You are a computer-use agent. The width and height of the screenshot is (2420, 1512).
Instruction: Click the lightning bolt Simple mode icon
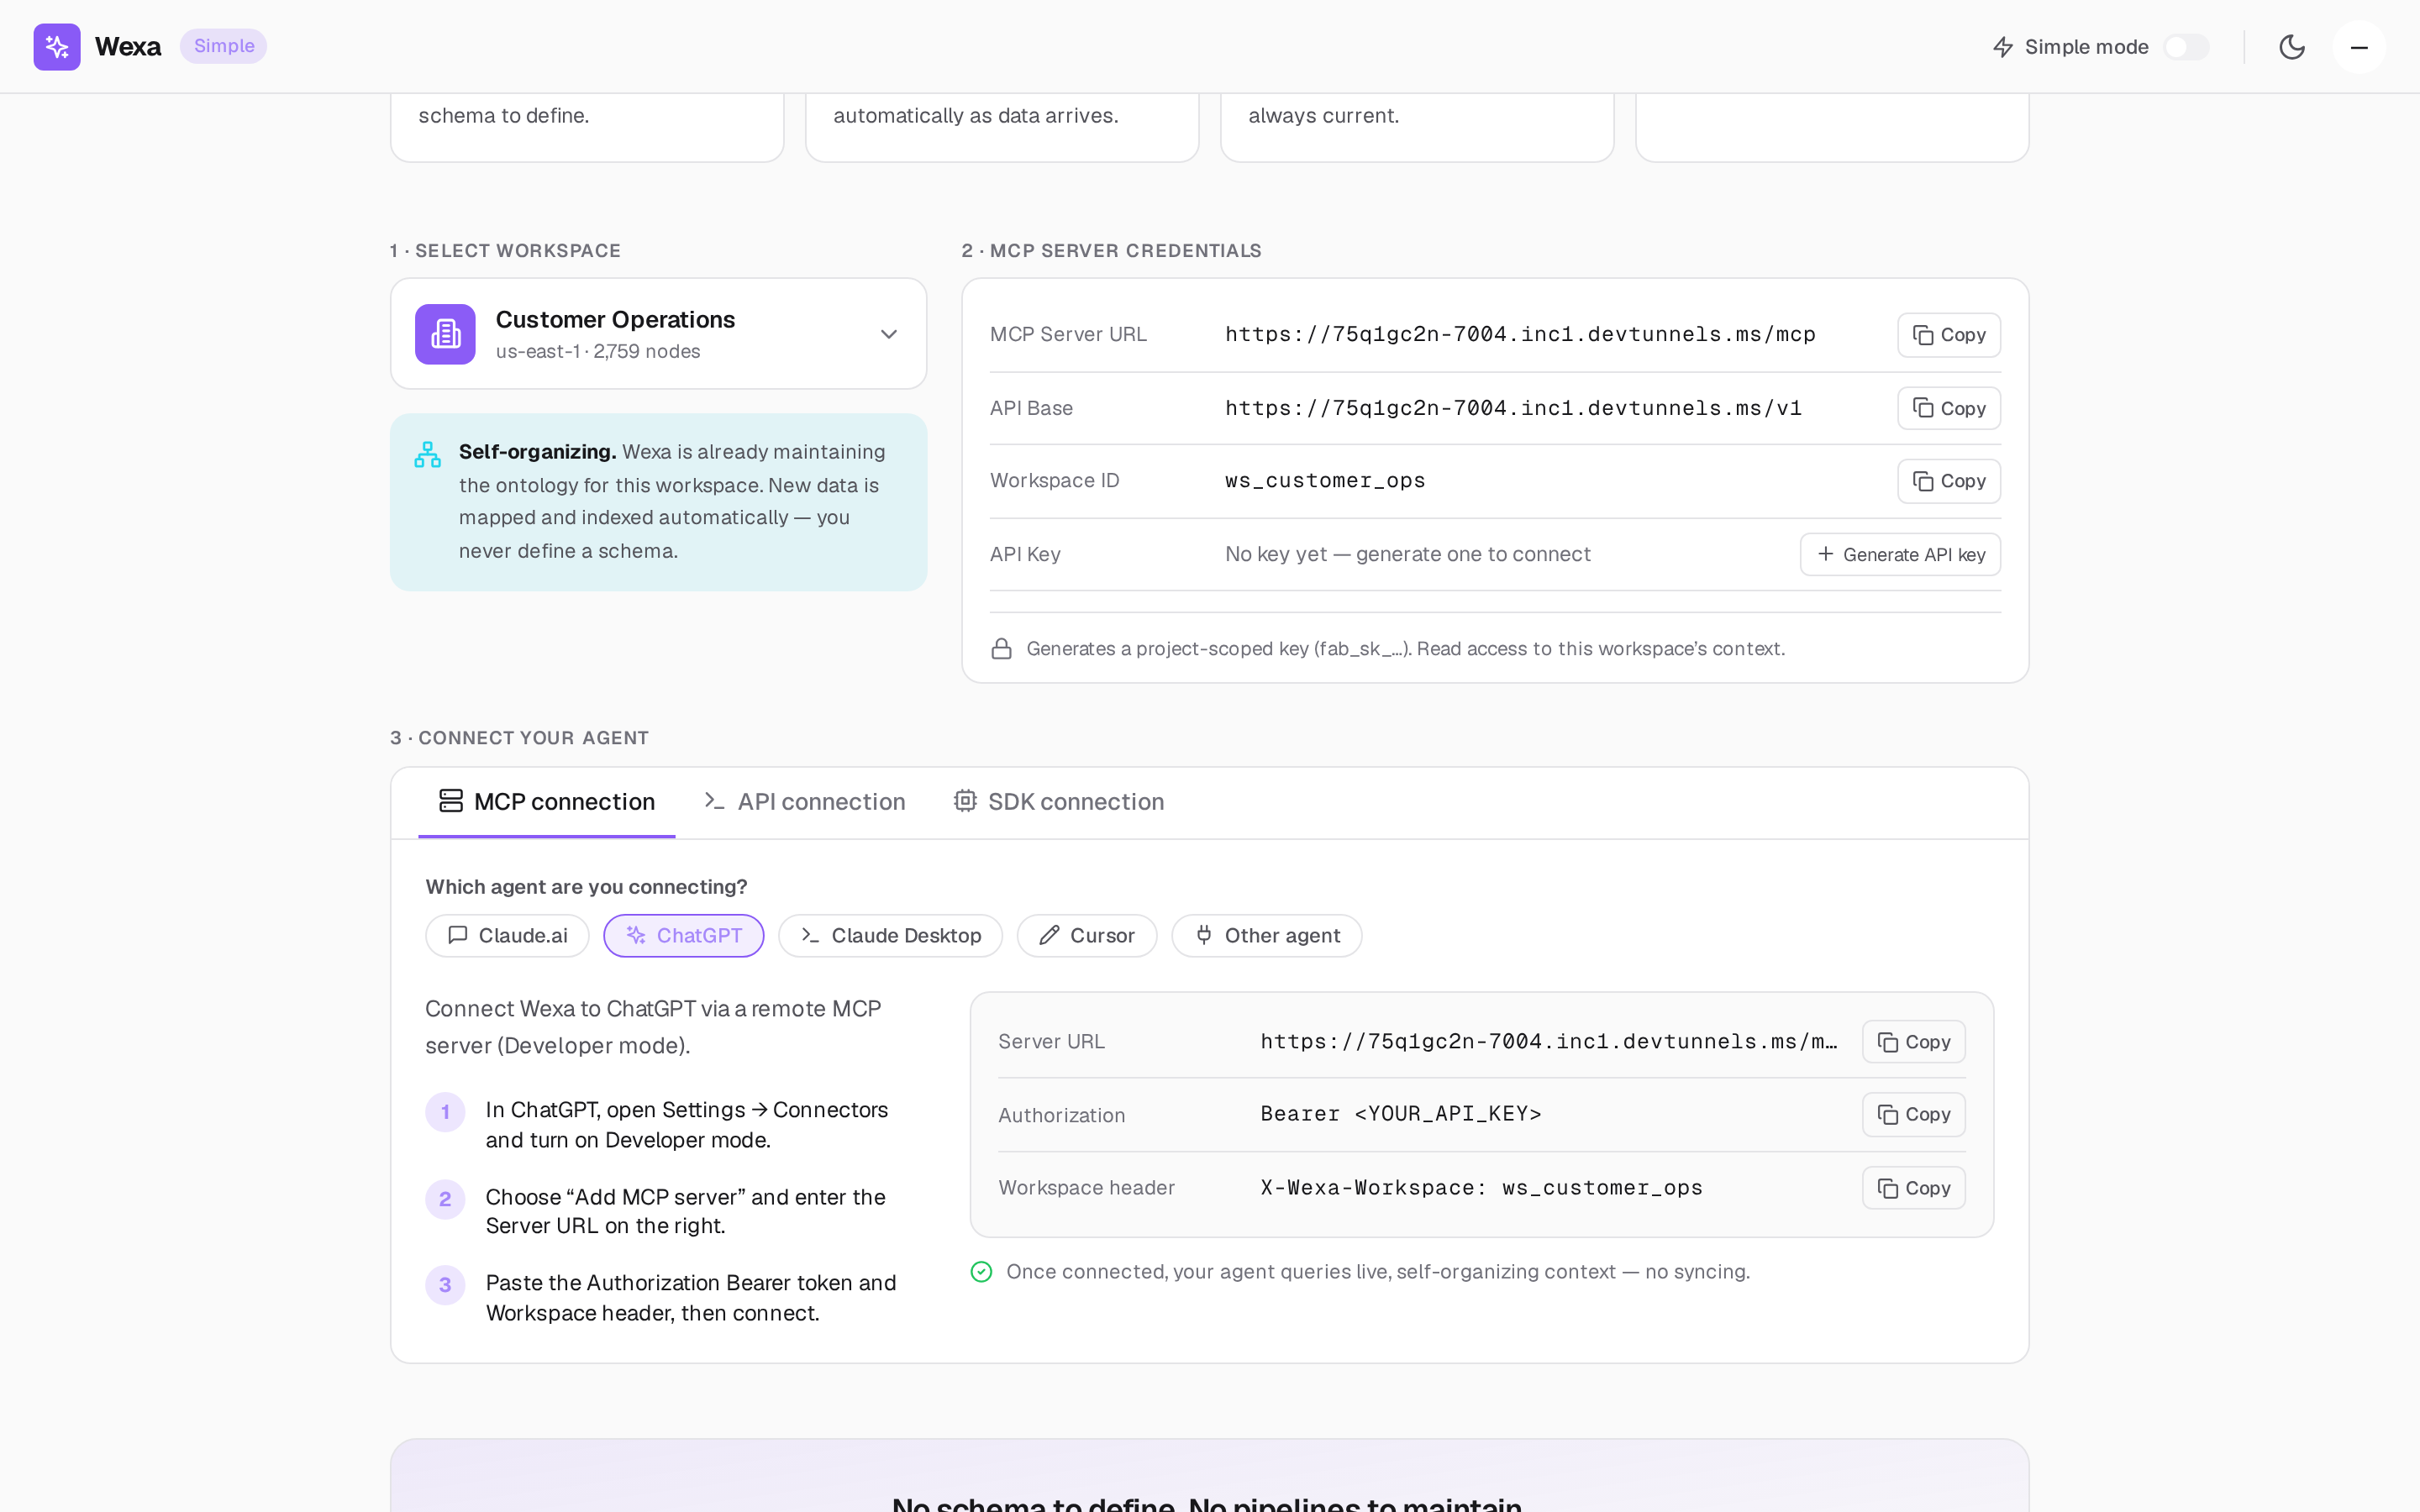click(2002, 47)
